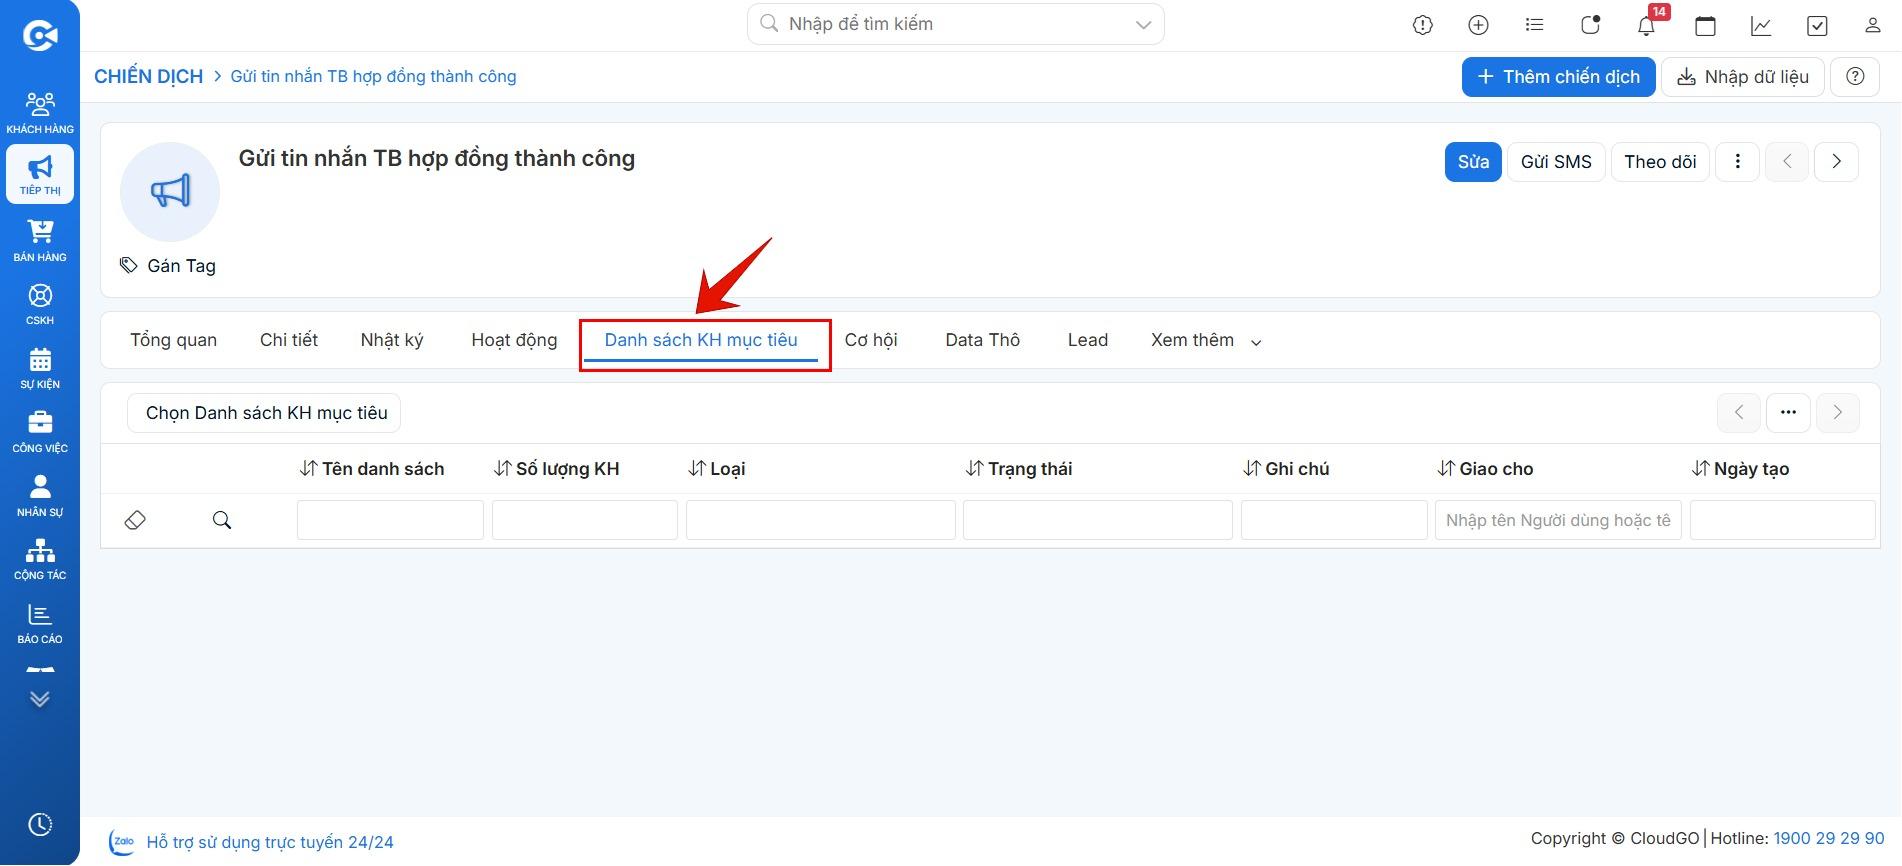Open the chat-with-dot icon in top bar
Viewport: 1902px width, 866px height.
click(x=1590, y=26)
